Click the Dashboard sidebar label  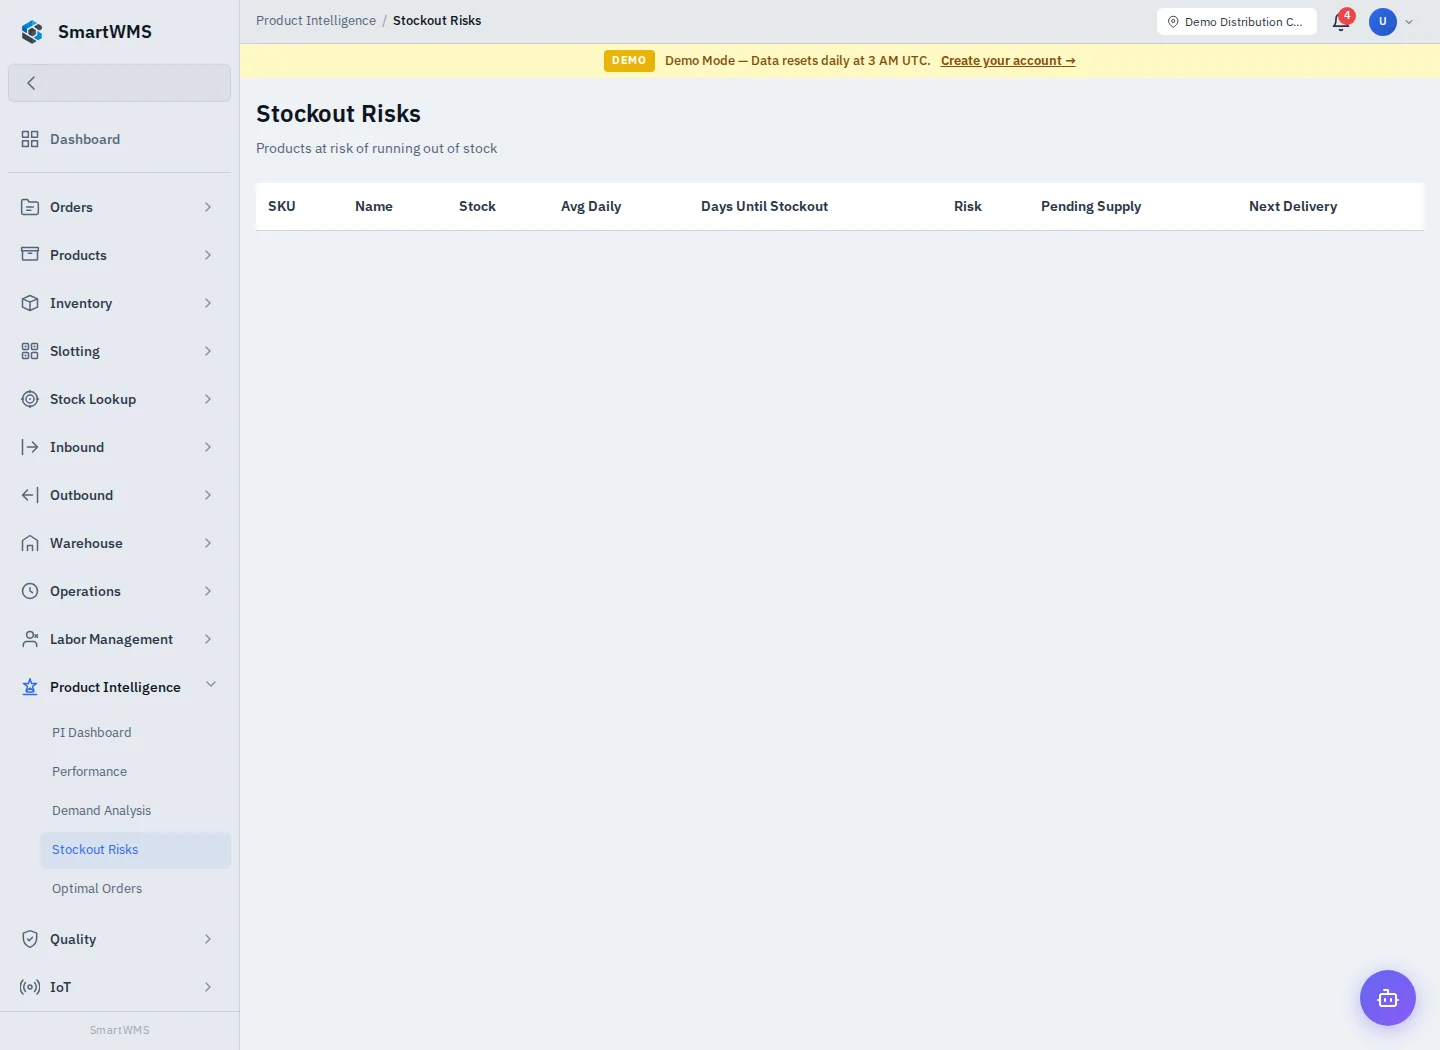coord(85,139)
